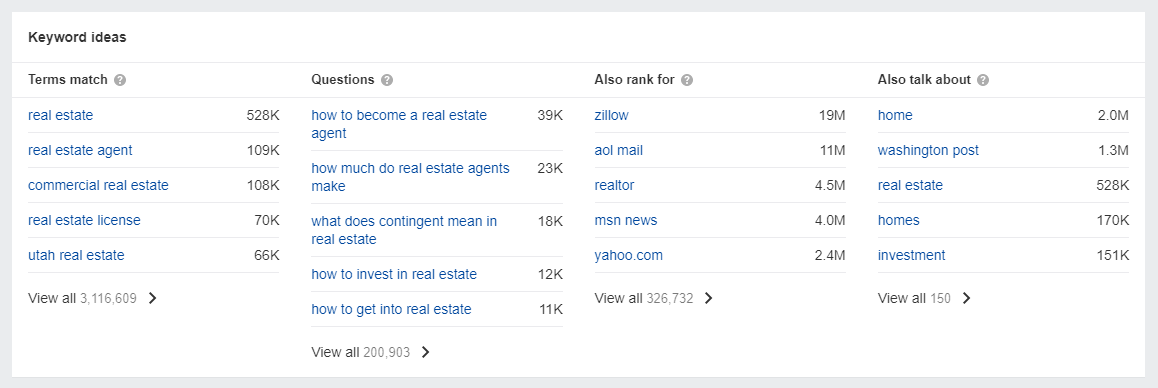Open 'commercial real estate' keyword link
1158x388 pixels.
point(98,186)
